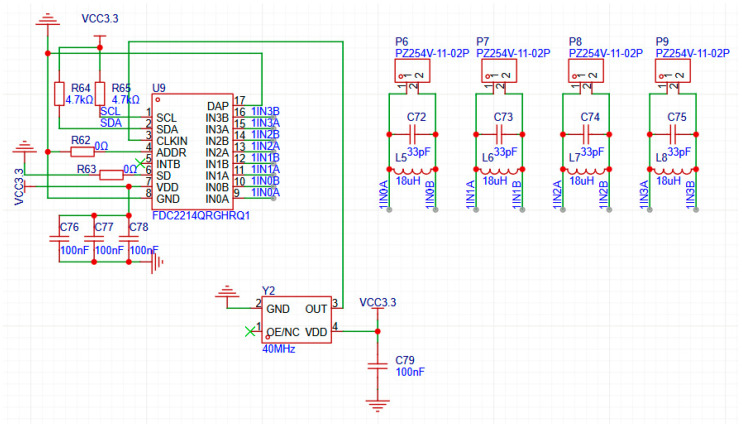Click the CLKIN pin name on U9
The width and height of the screenshot is (742, 428).
pyautogui.click(x=172, y=141)
